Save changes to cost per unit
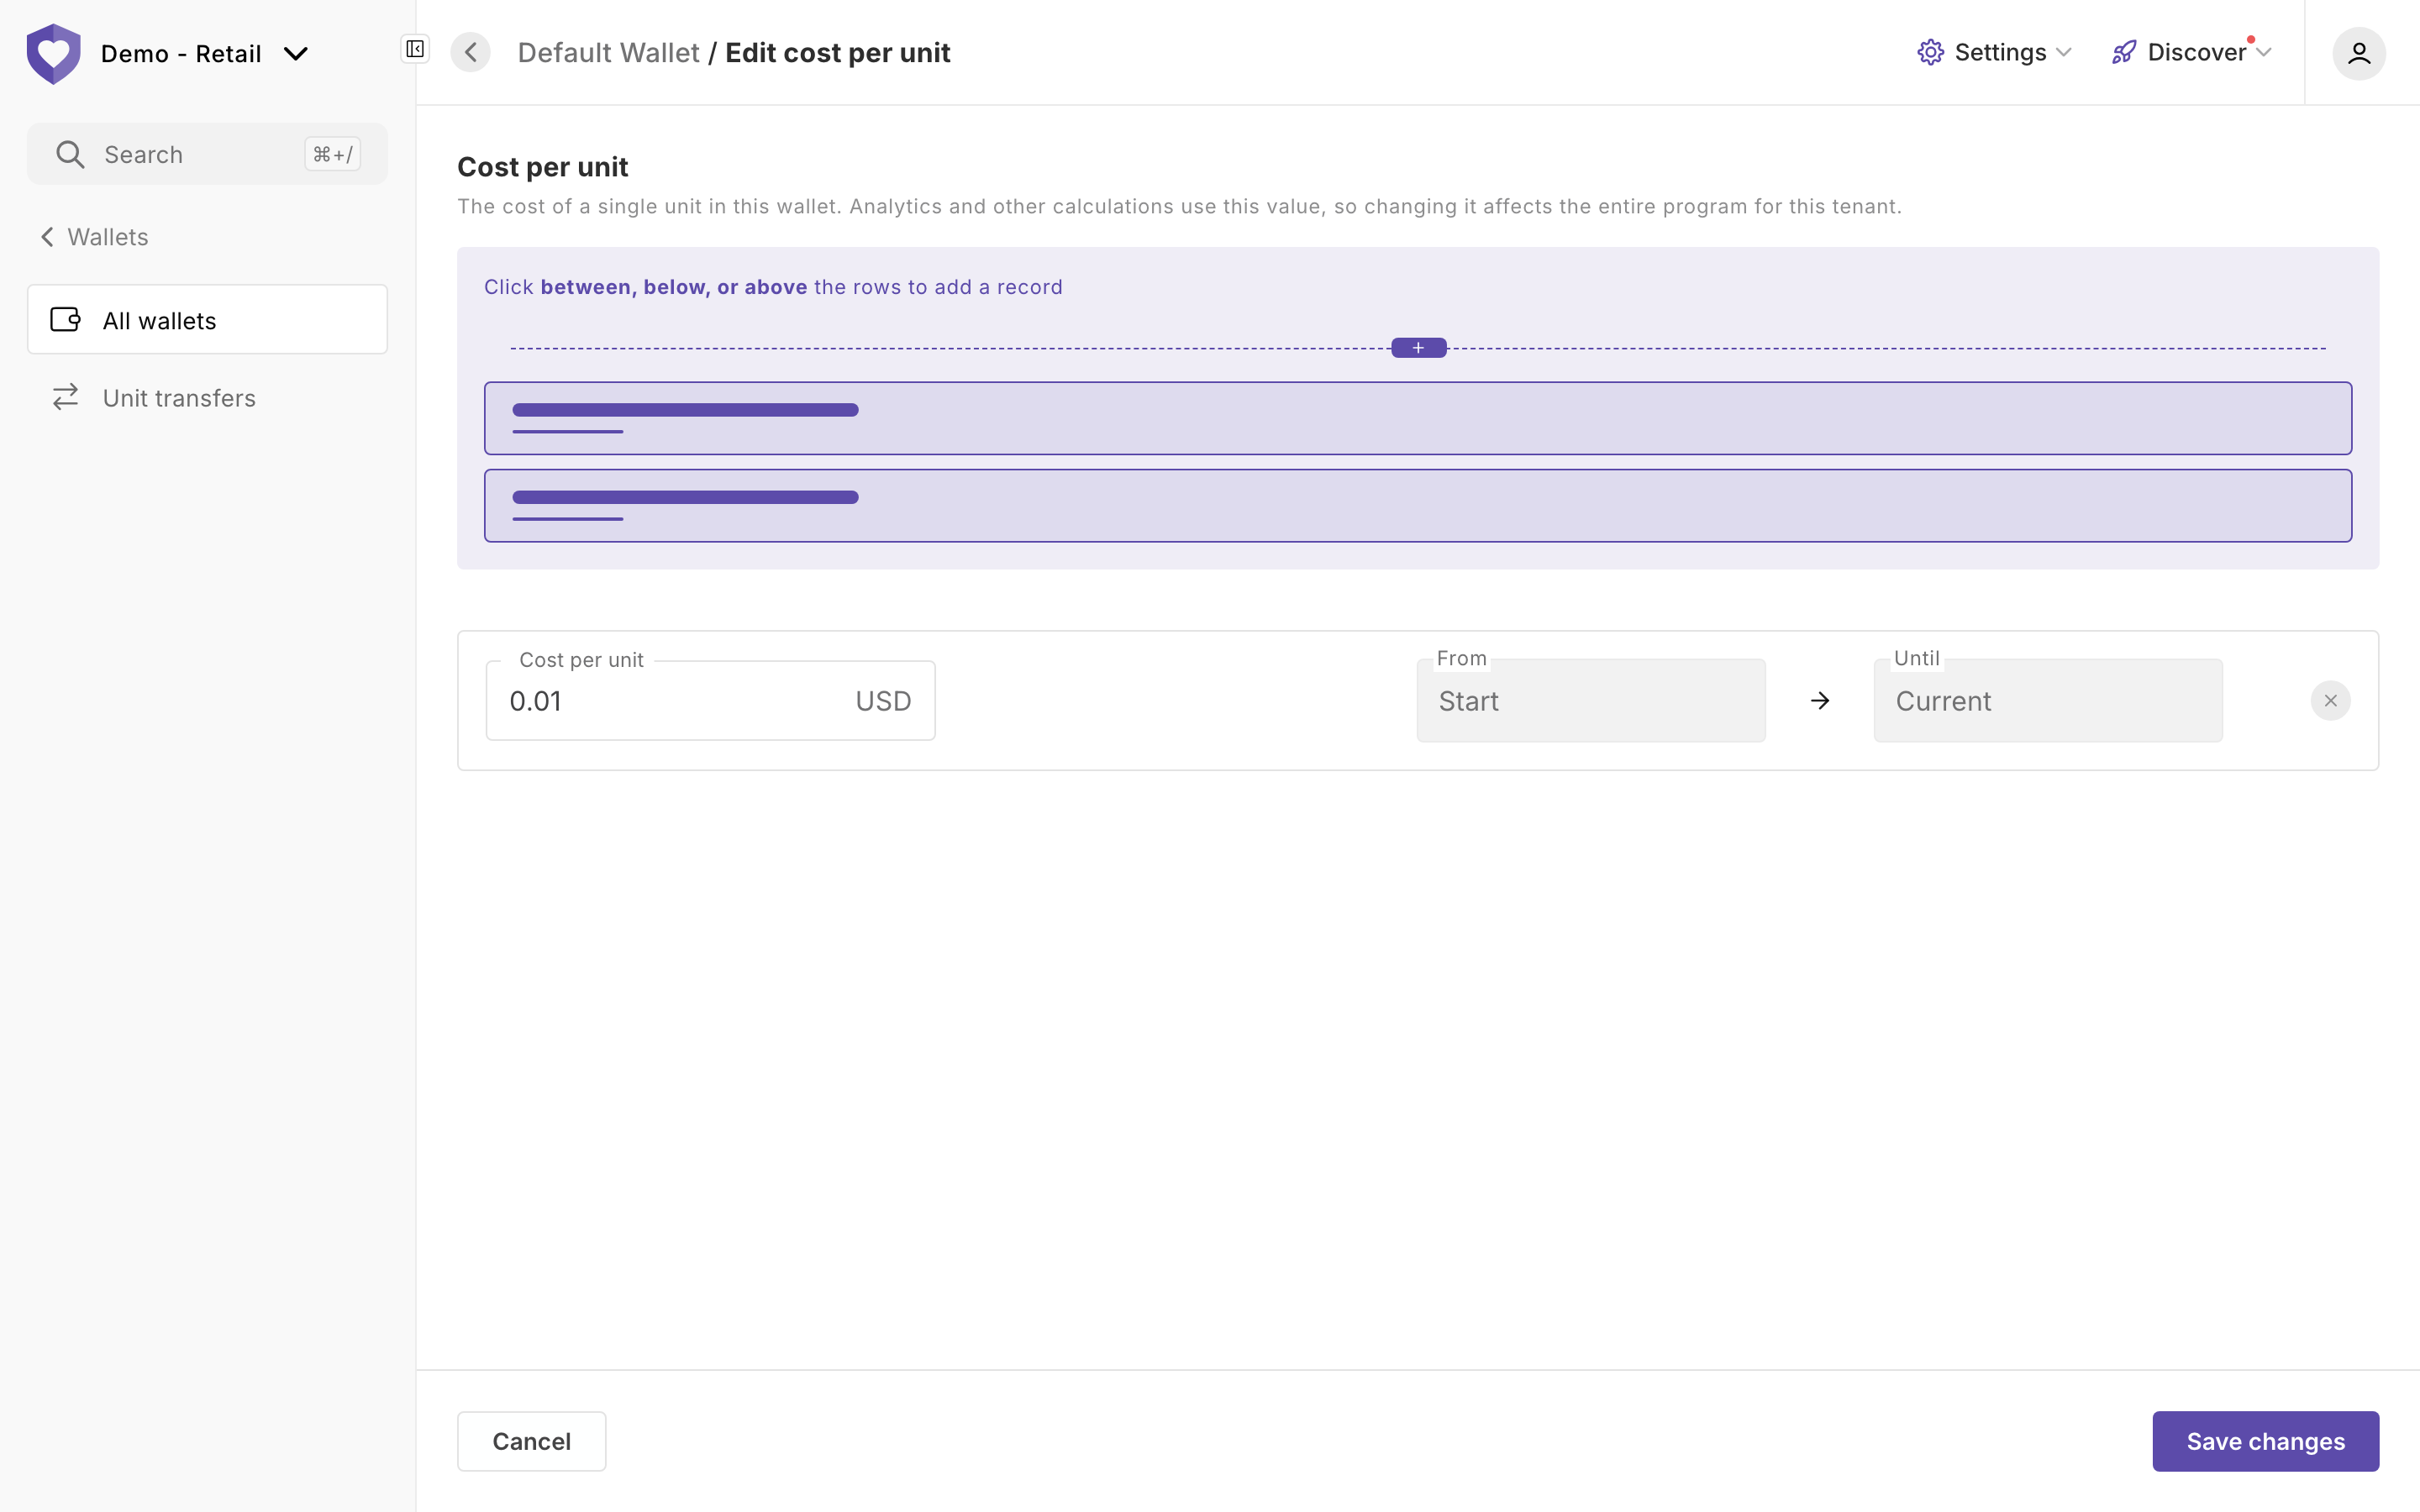The height and width of the screenshot is (1512, 2420). [2265, 1441]
